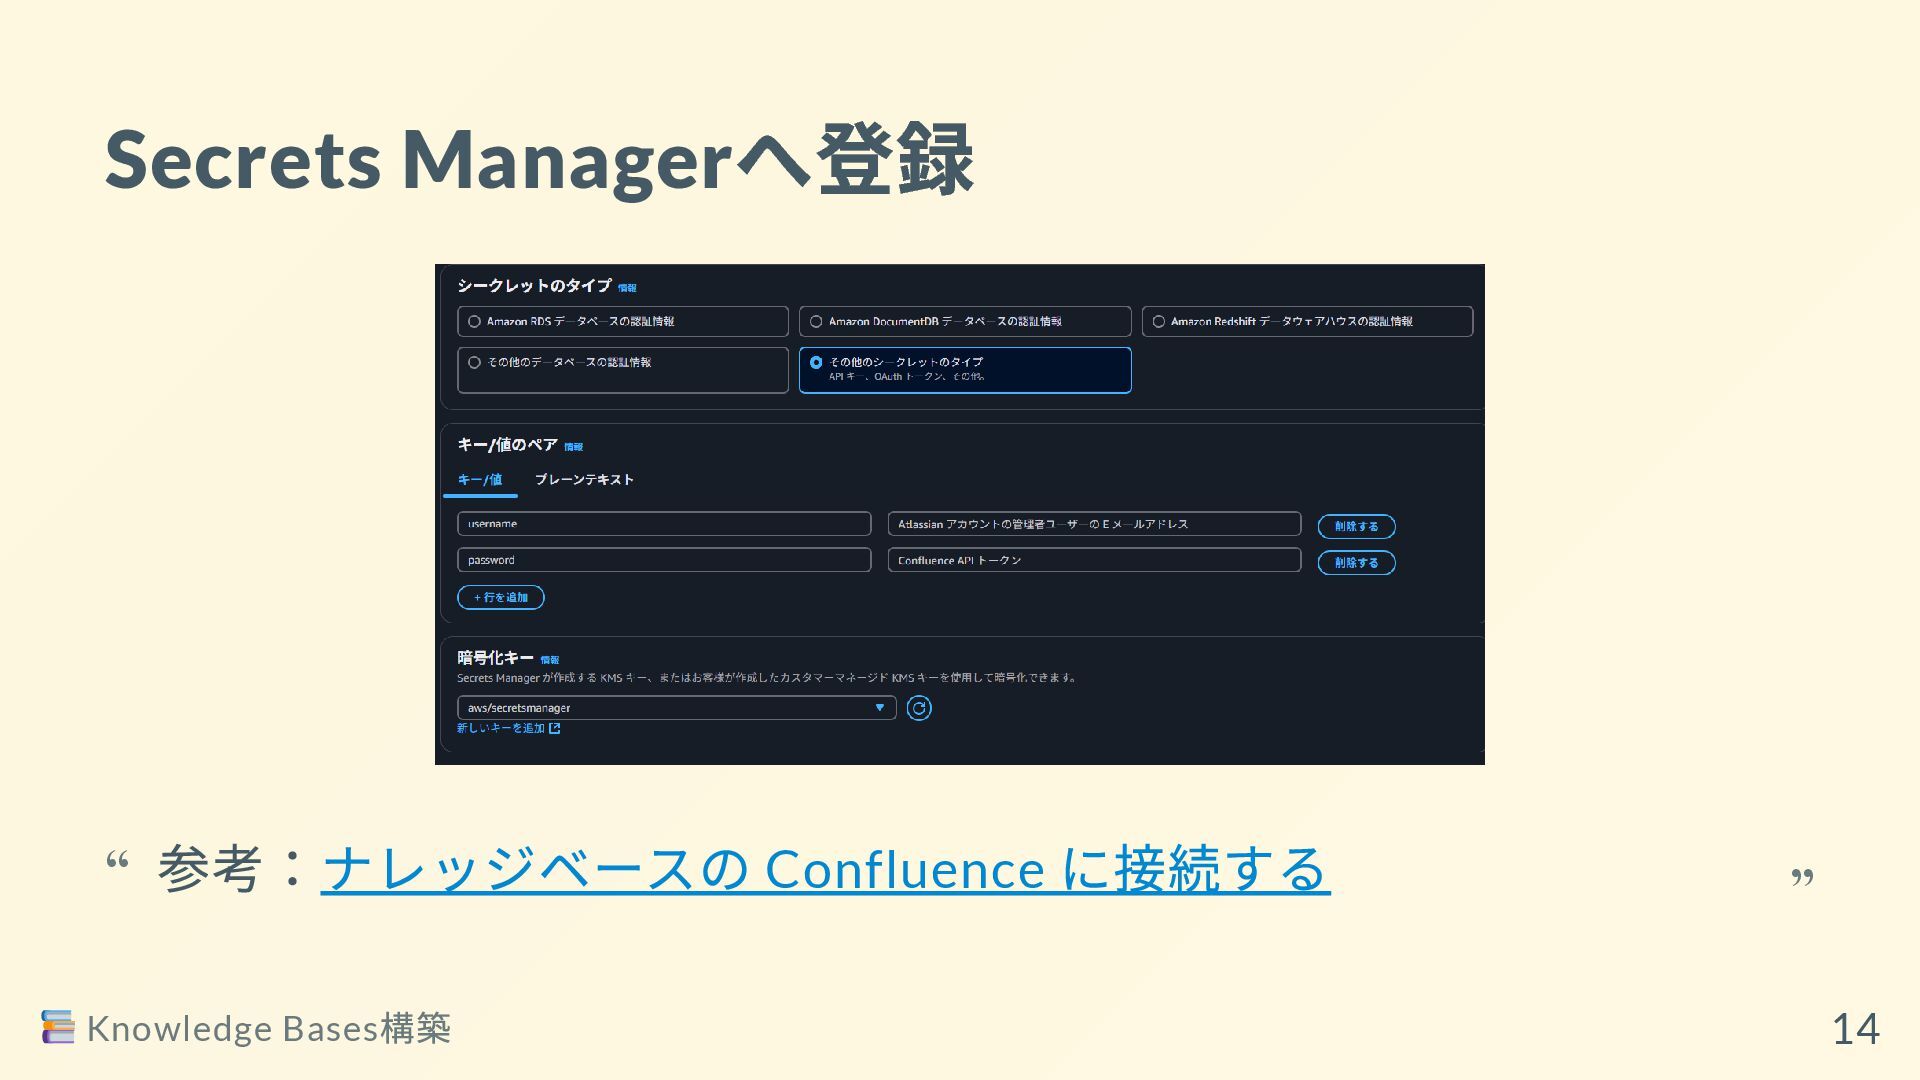Image resolution: width=1920 pixels, height=1080 pixels.
Task: Click 削除する button for username row
Action: pos(1356,526)
